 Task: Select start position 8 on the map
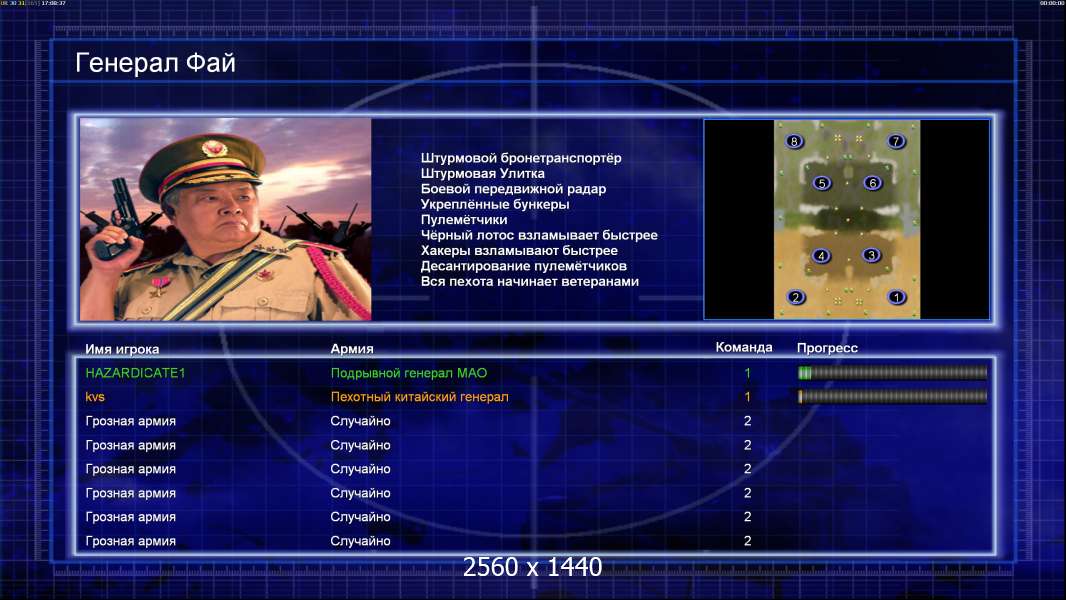793,141
